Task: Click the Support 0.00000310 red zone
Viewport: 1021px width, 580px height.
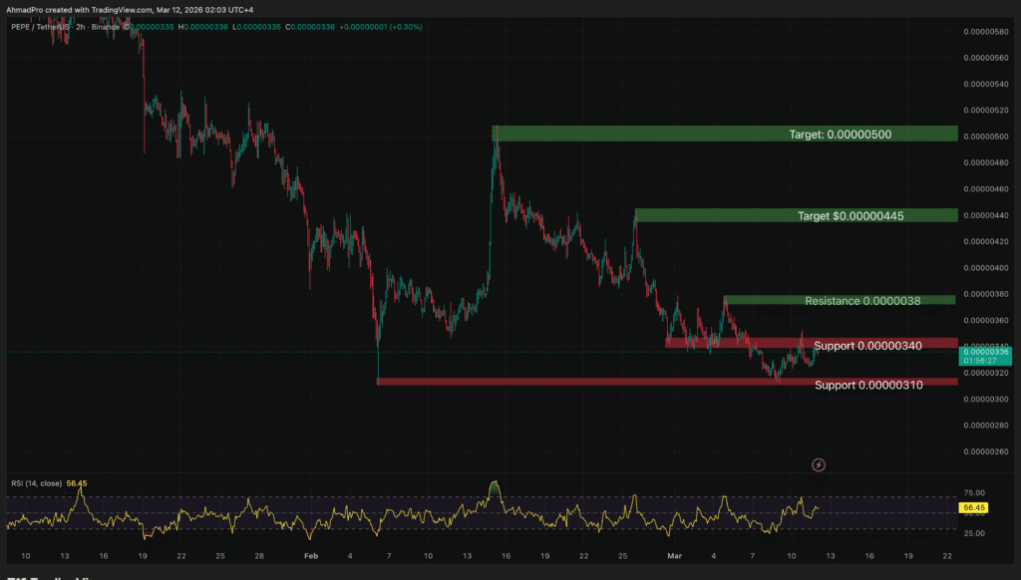Action: click(x=667, y=382)
